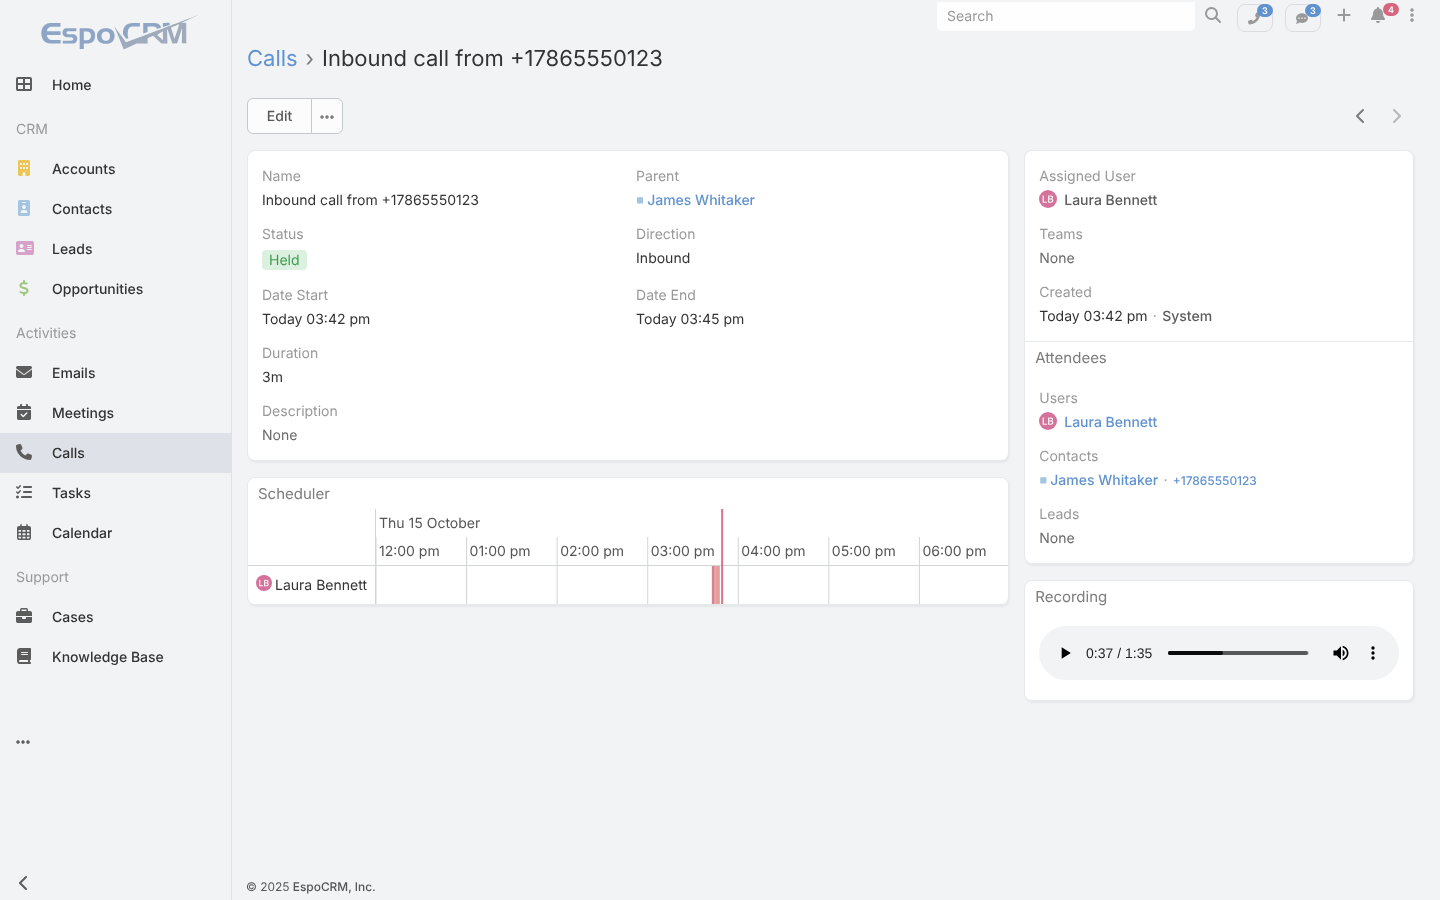The image size is (1440, 900).
Task: Go to the previous record arrow
Action: click(1360, 116)
